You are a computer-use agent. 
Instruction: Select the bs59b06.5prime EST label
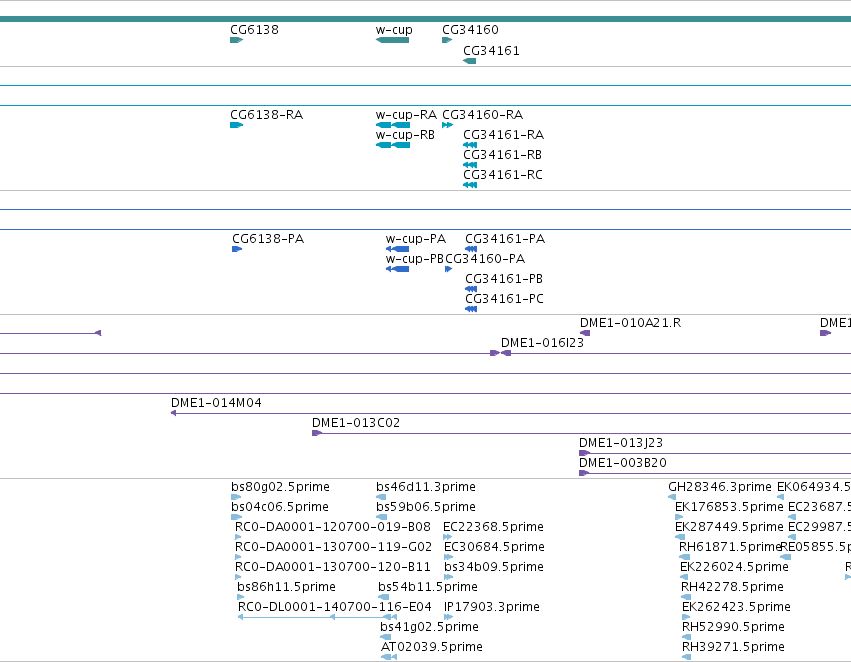point(426,507)
